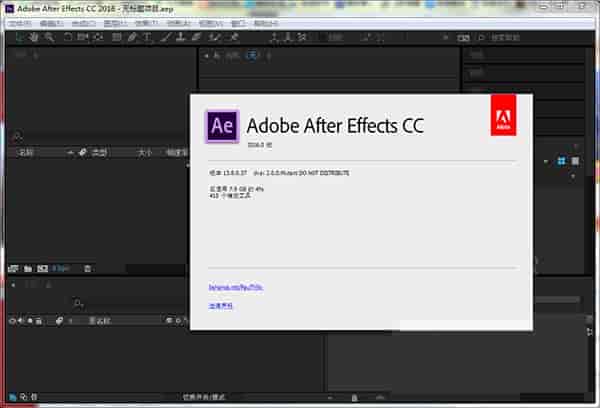Select the Horizontal Type tool

point(148,37)
